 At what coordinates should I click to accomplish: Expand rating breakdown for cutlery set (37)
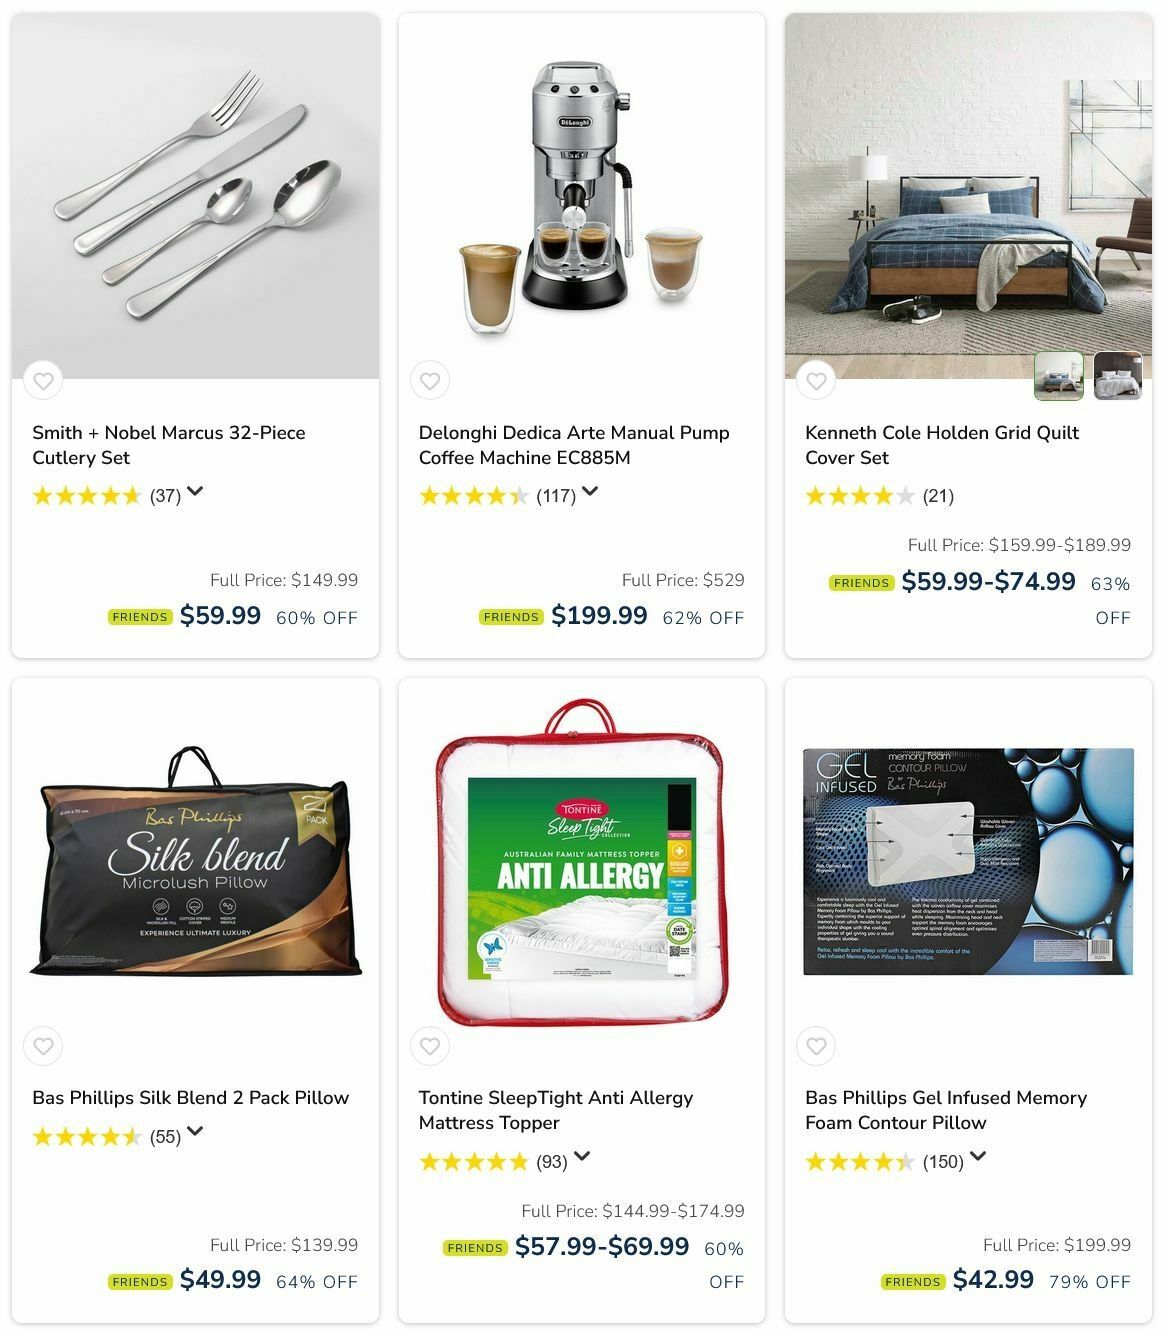(195, 491)
